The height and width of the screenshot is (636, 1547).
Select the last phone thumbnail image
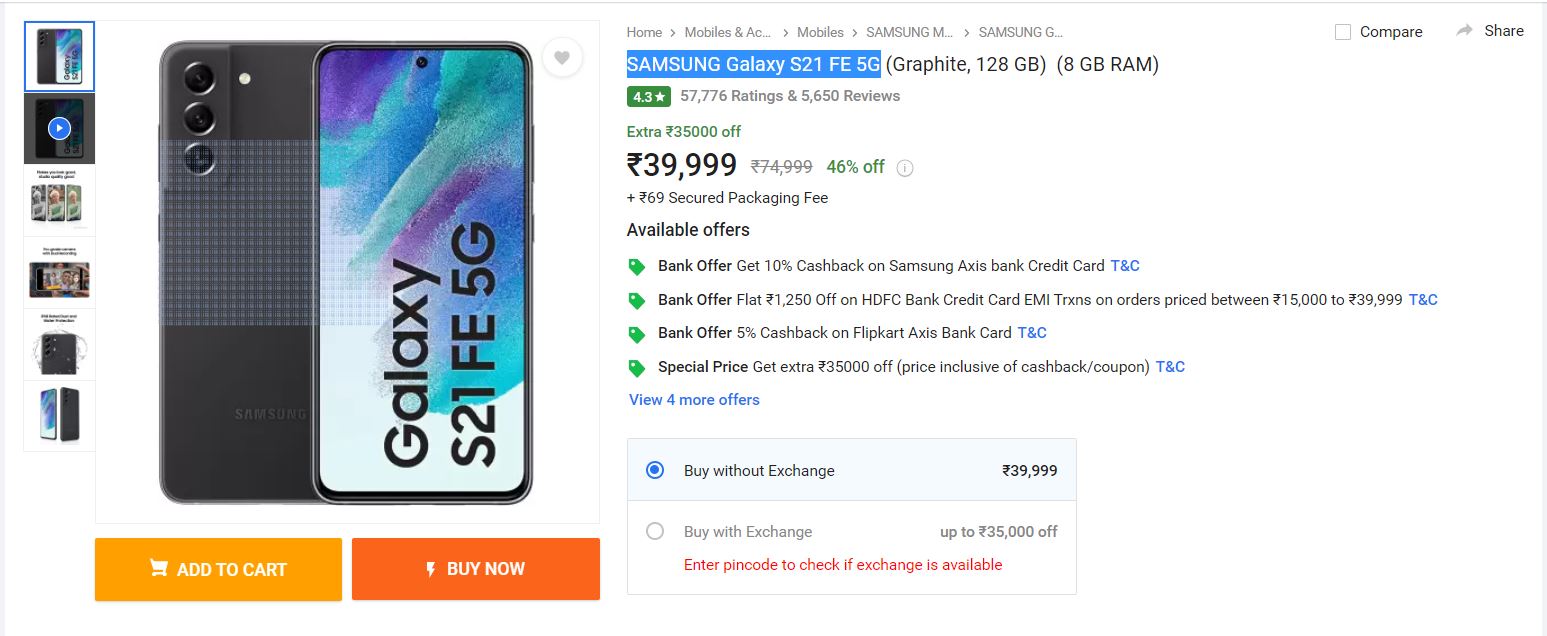pos(59,415)
